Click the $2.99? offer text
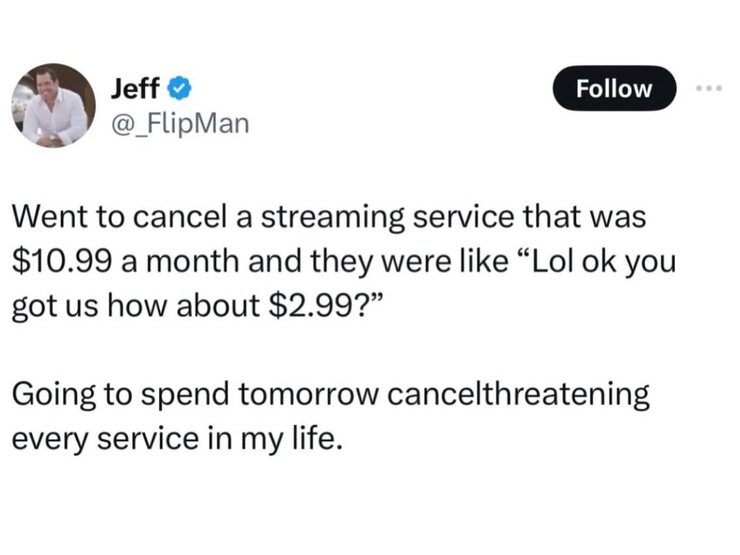The width and height of the screenshot is (740, 555). 323,305
